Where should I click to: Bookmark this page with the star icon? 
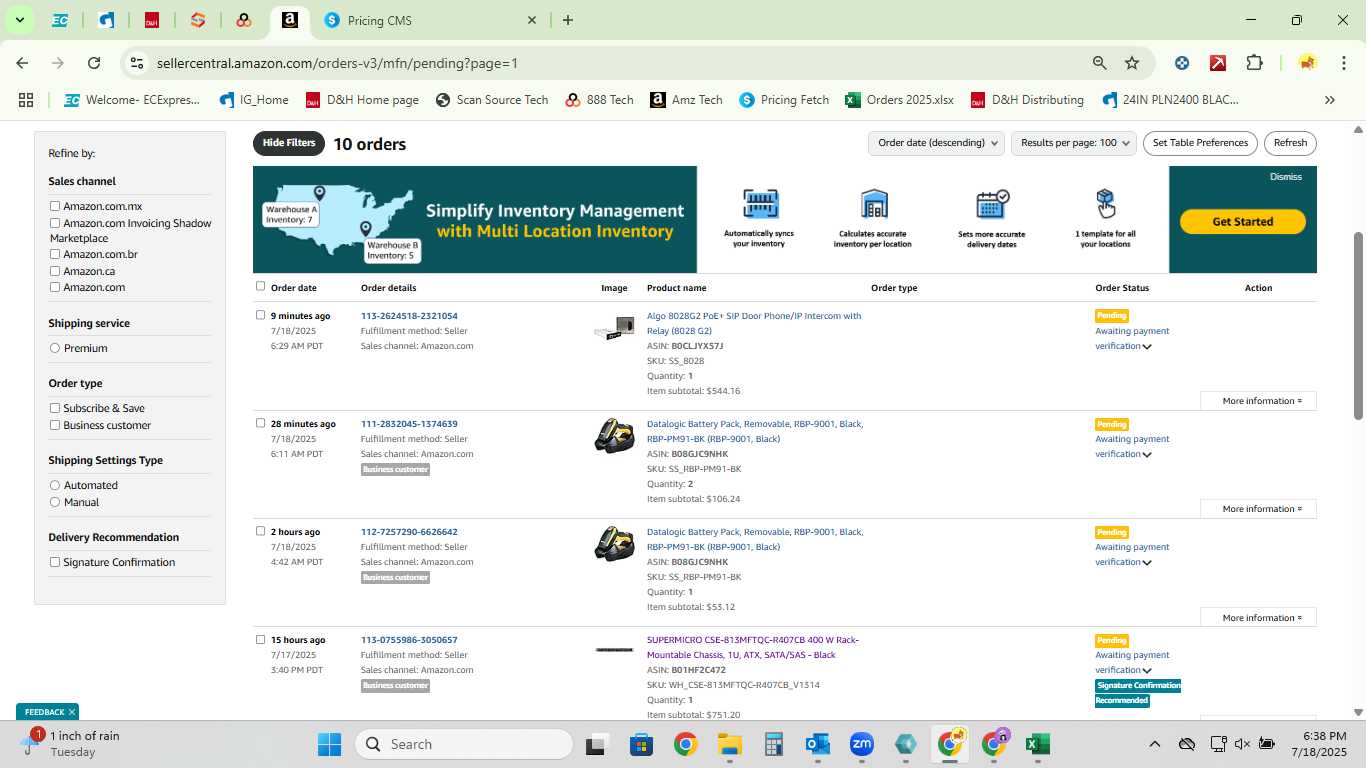coord(1132,63)
